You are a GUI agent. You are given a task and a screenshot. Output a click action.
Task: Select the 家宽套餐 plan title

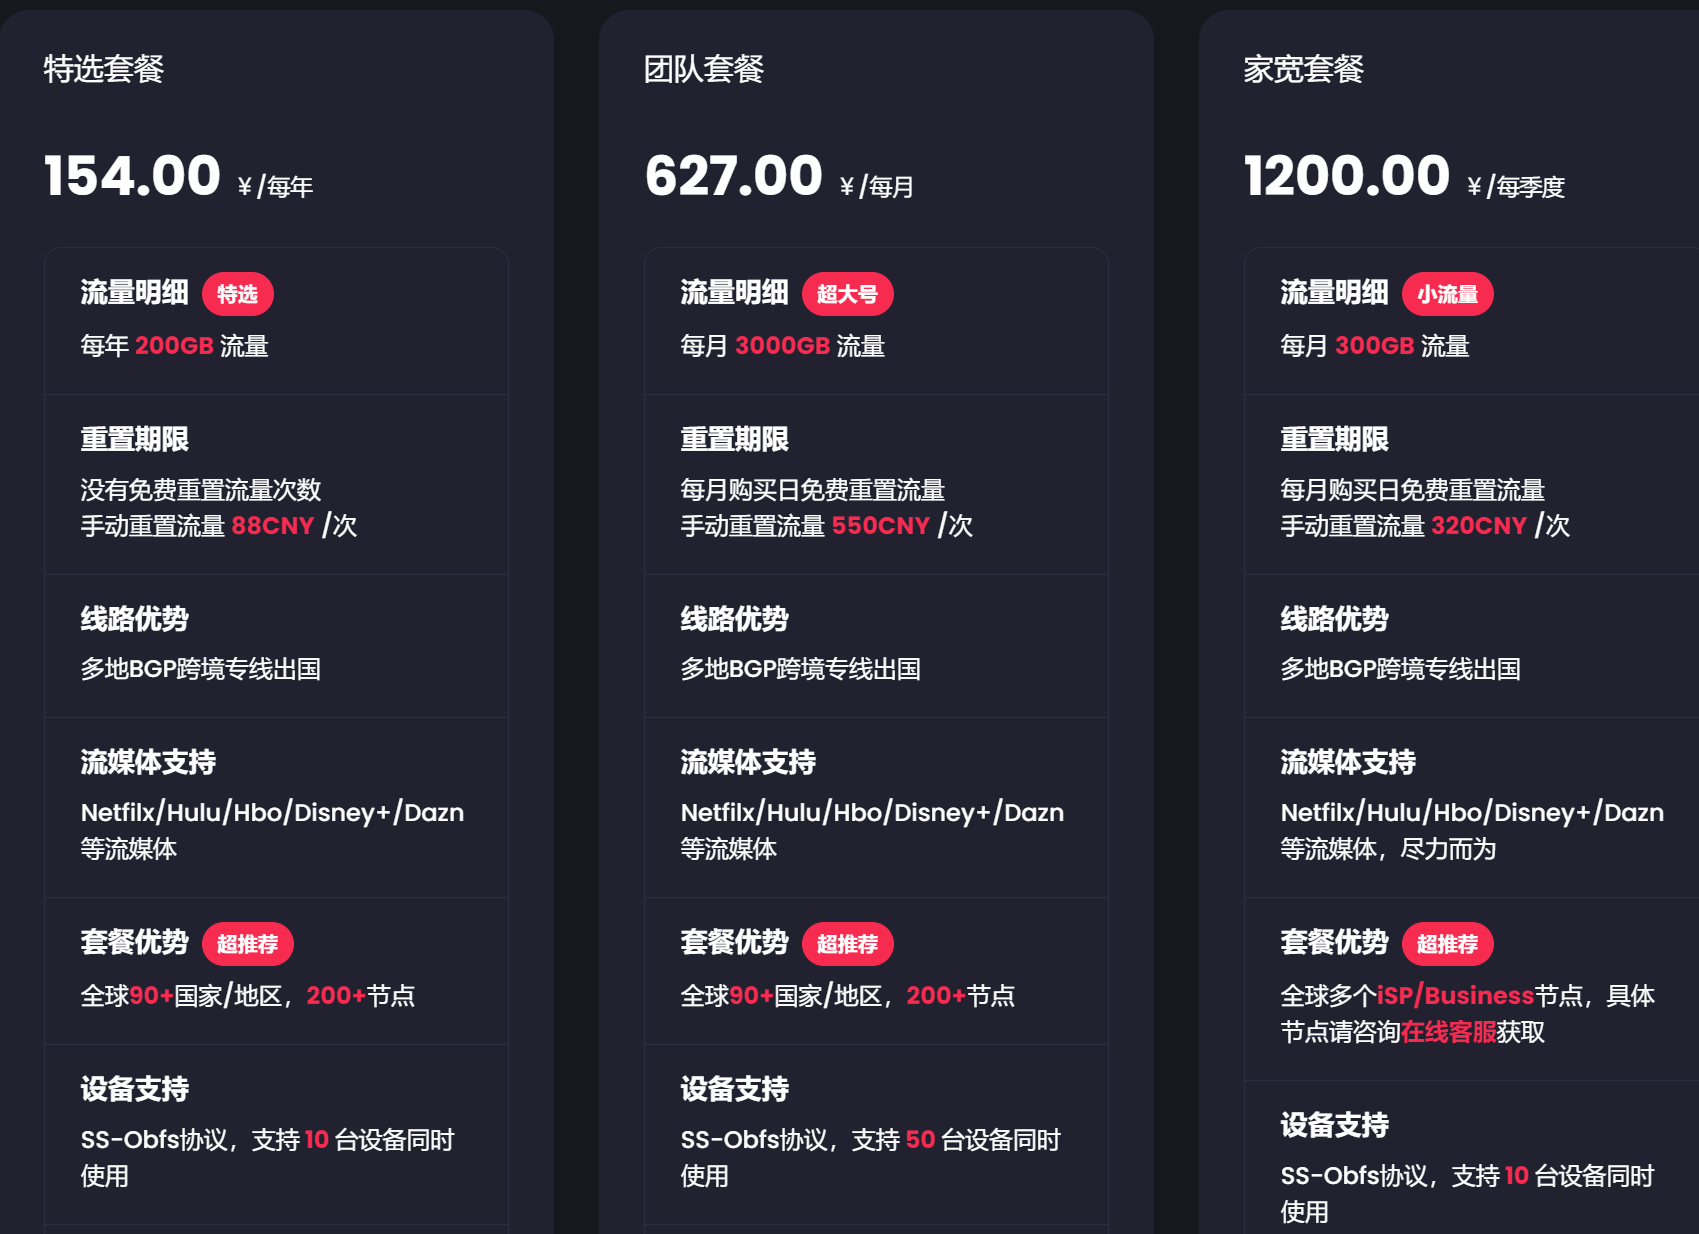click(1304, 69)
